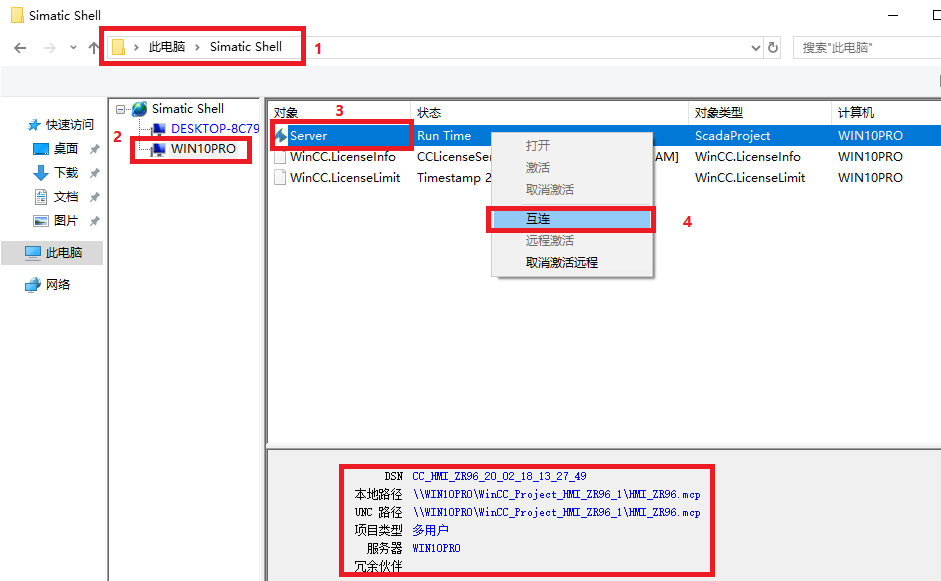This screenshot has height=581, width=941.
Task: Select '此电脑' in the address breadcrumb
Action: click(x=167, y=47)
